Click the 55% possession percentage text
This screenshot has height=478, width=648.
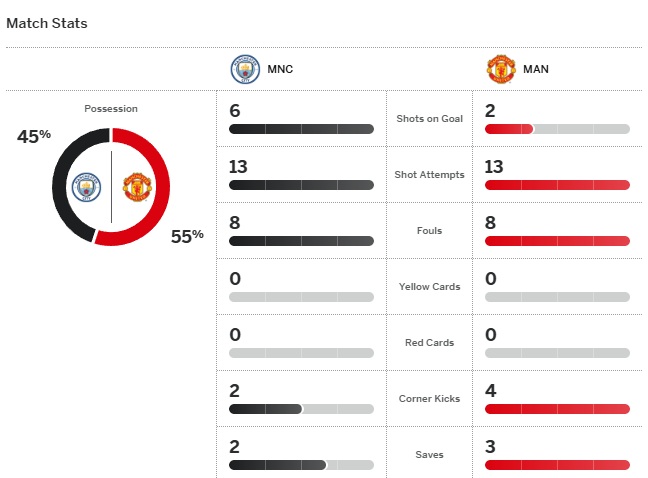click(x=187, y=236)
